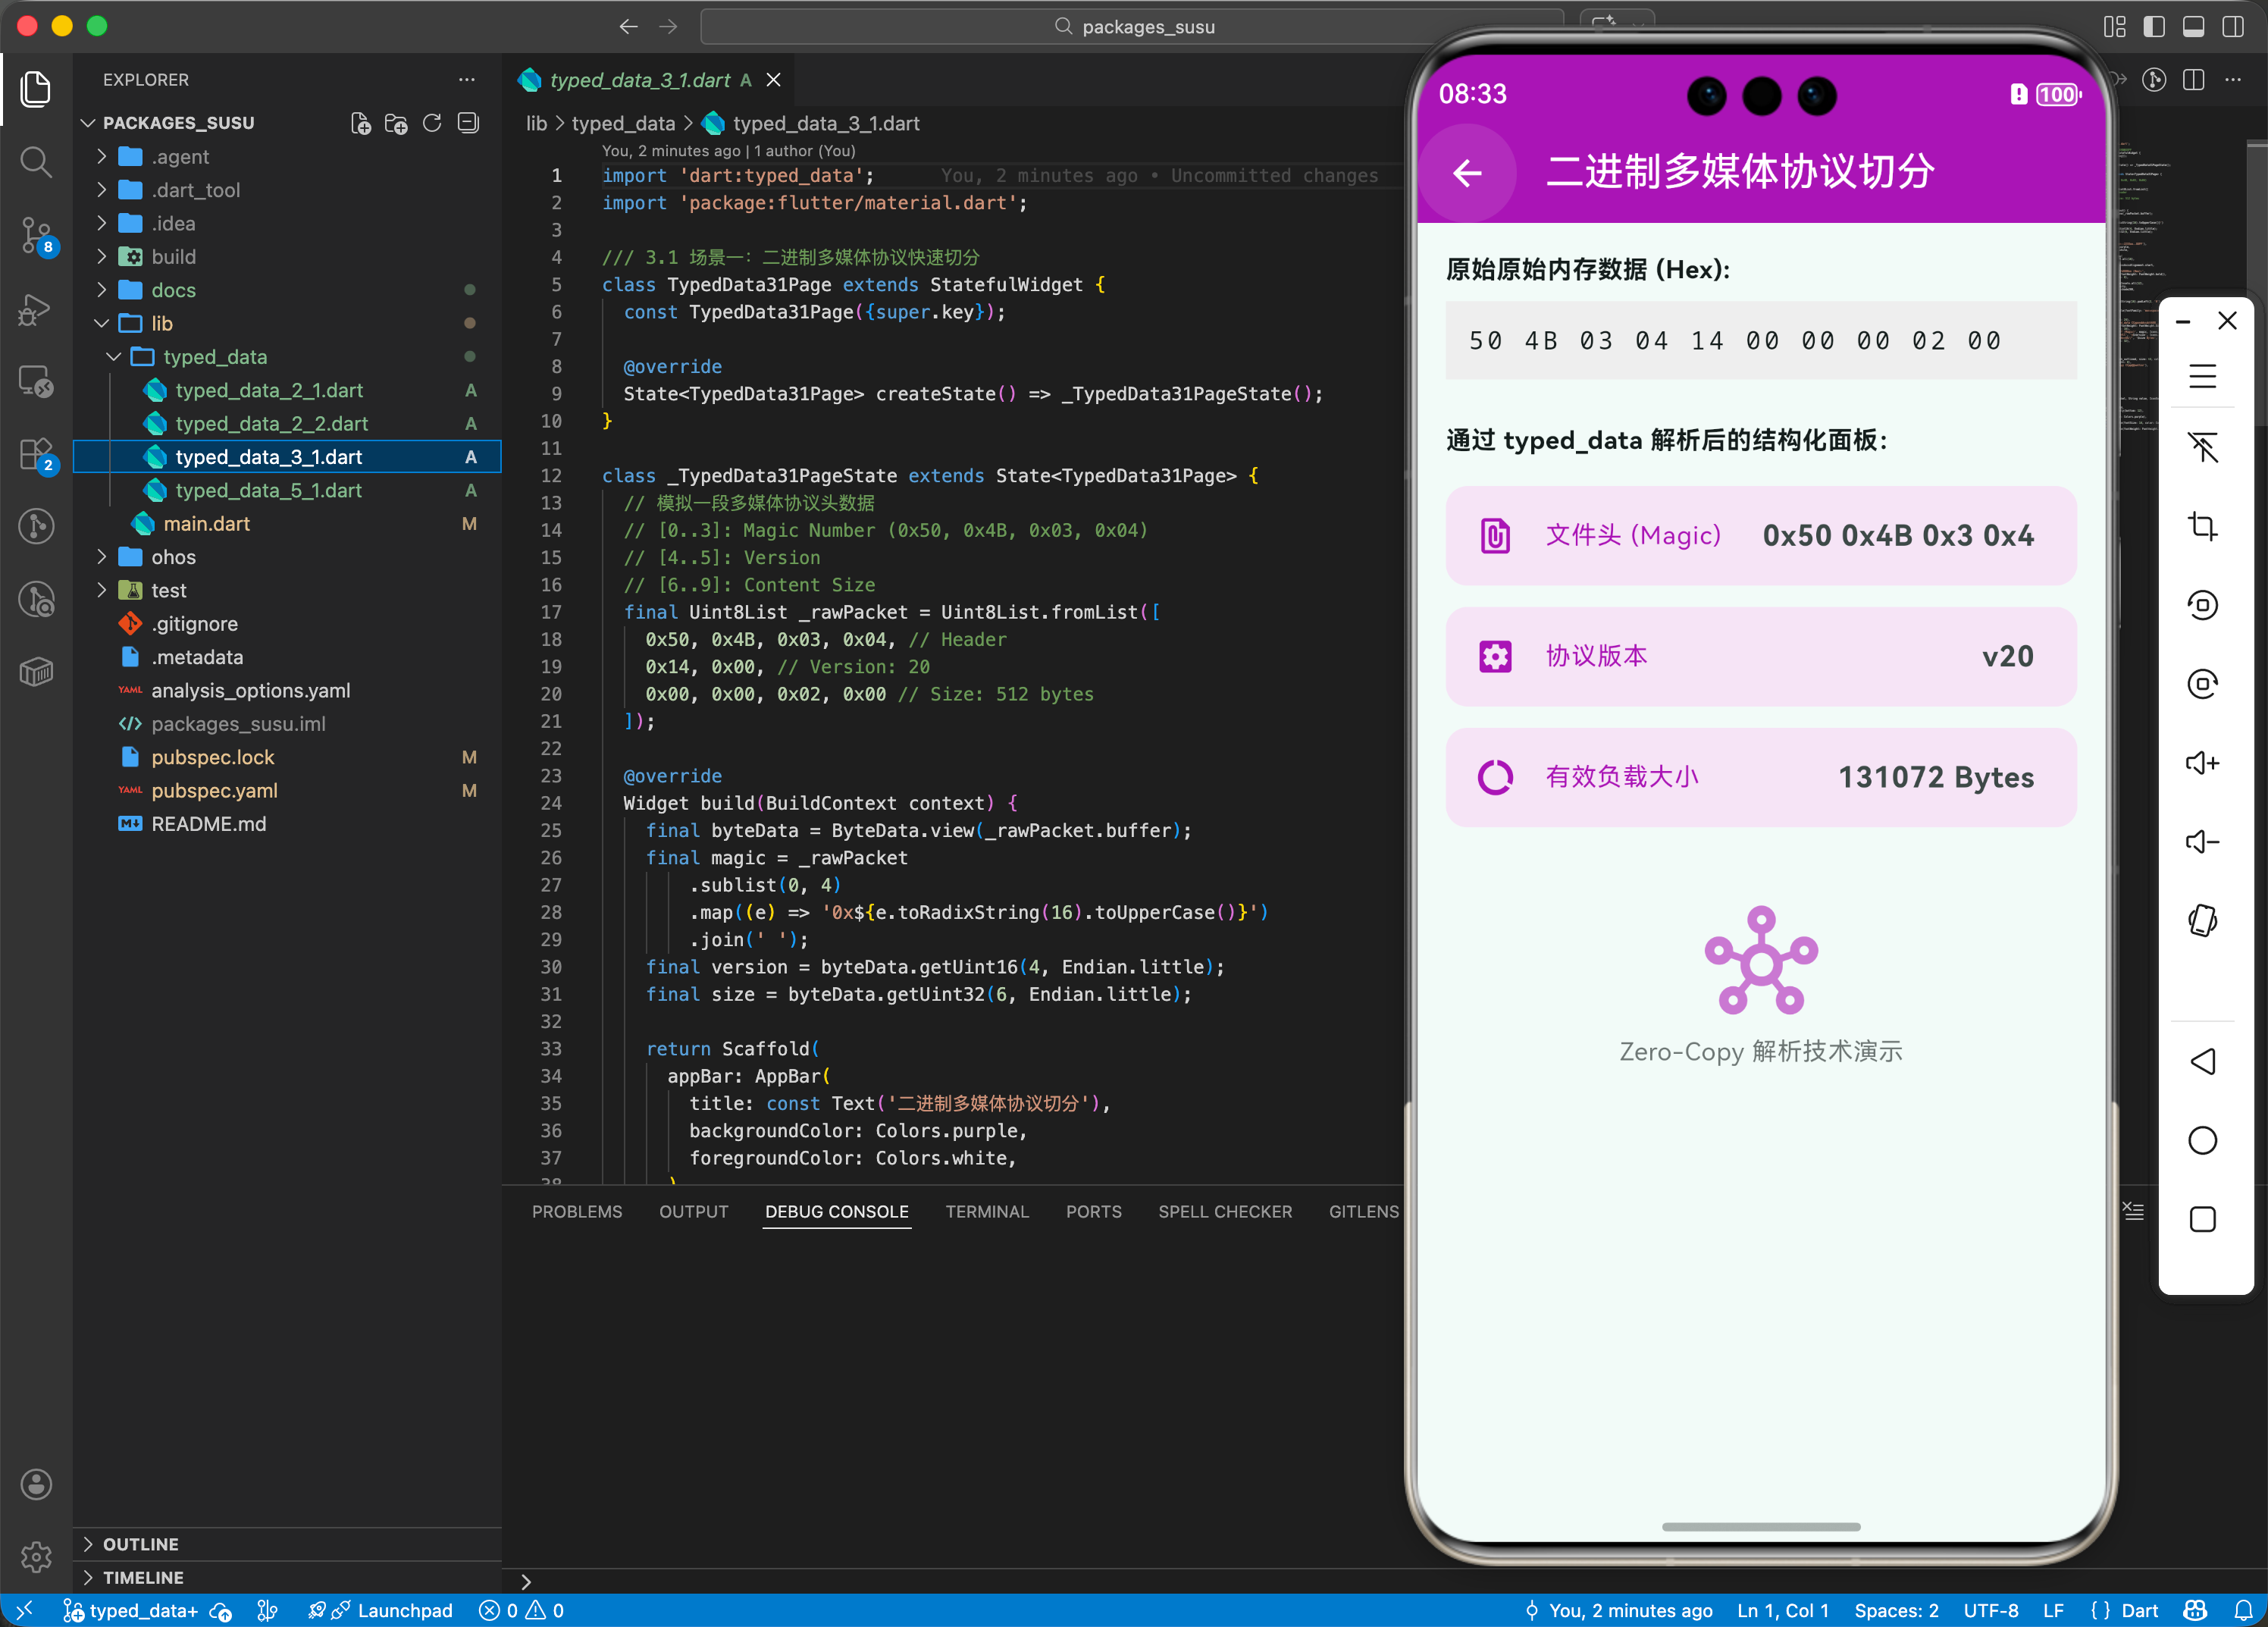Switch to the TERMINAL panel tab
This screenshot has height=1627, width=2268.
click(x=986, y=1211)
